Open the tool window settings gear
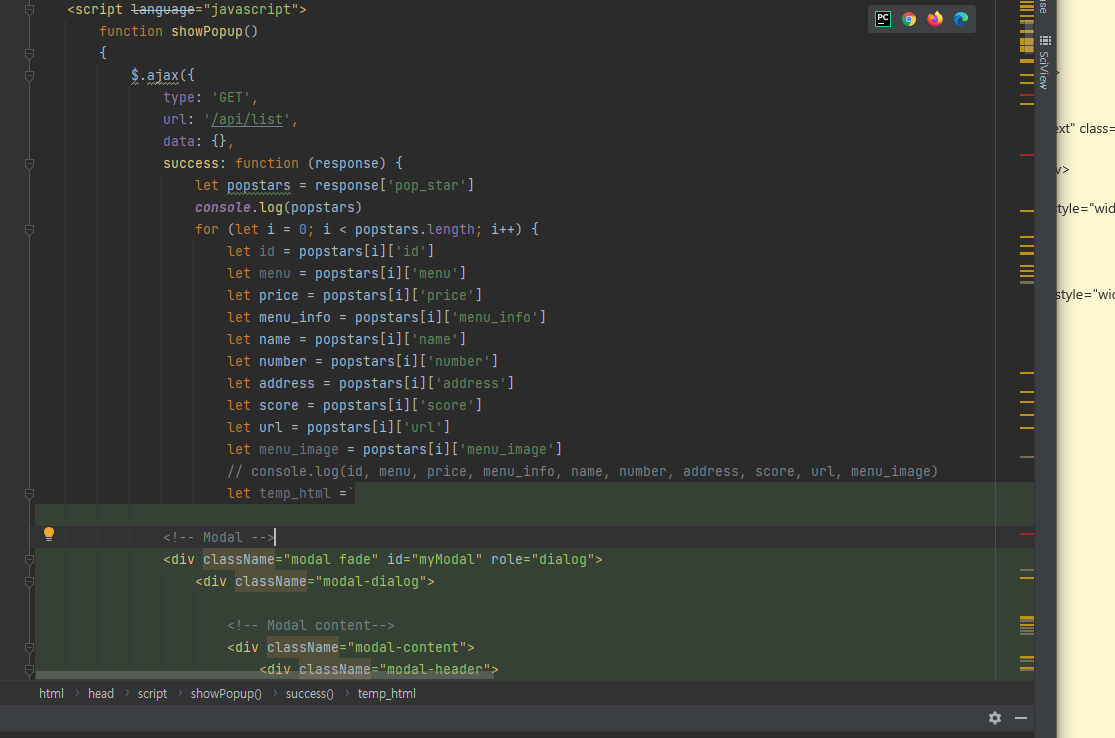1115x738 pixels. tap(995, 718)
